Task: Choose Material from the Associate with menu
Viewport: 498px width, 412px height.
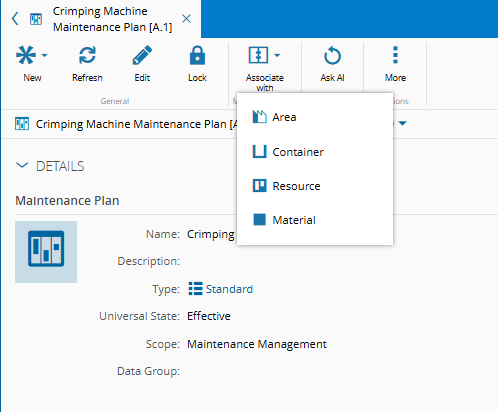Action: click(315, 220)
